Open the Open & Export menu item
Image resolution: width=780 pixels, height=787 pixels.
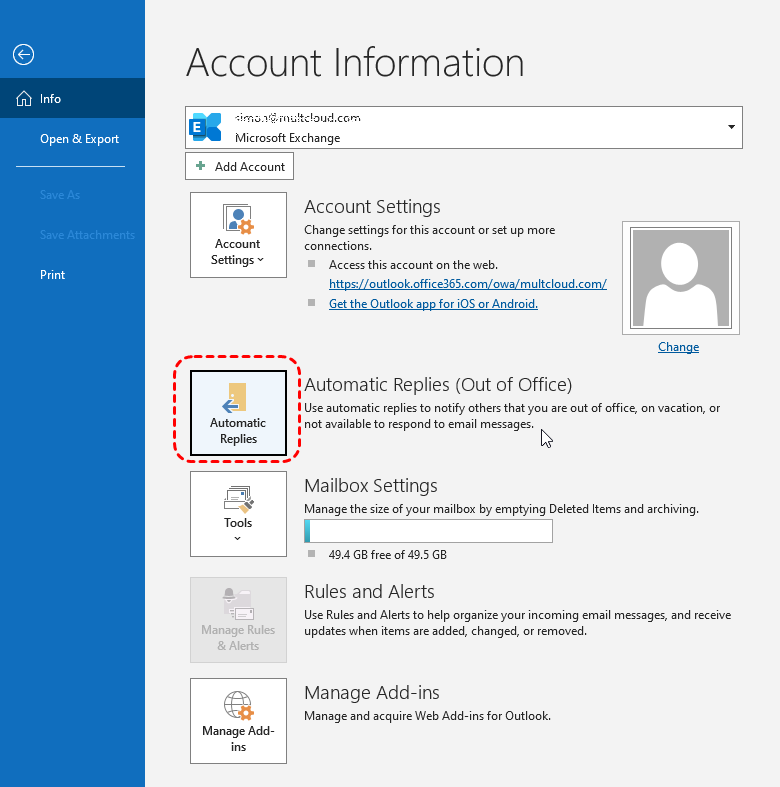79,139
